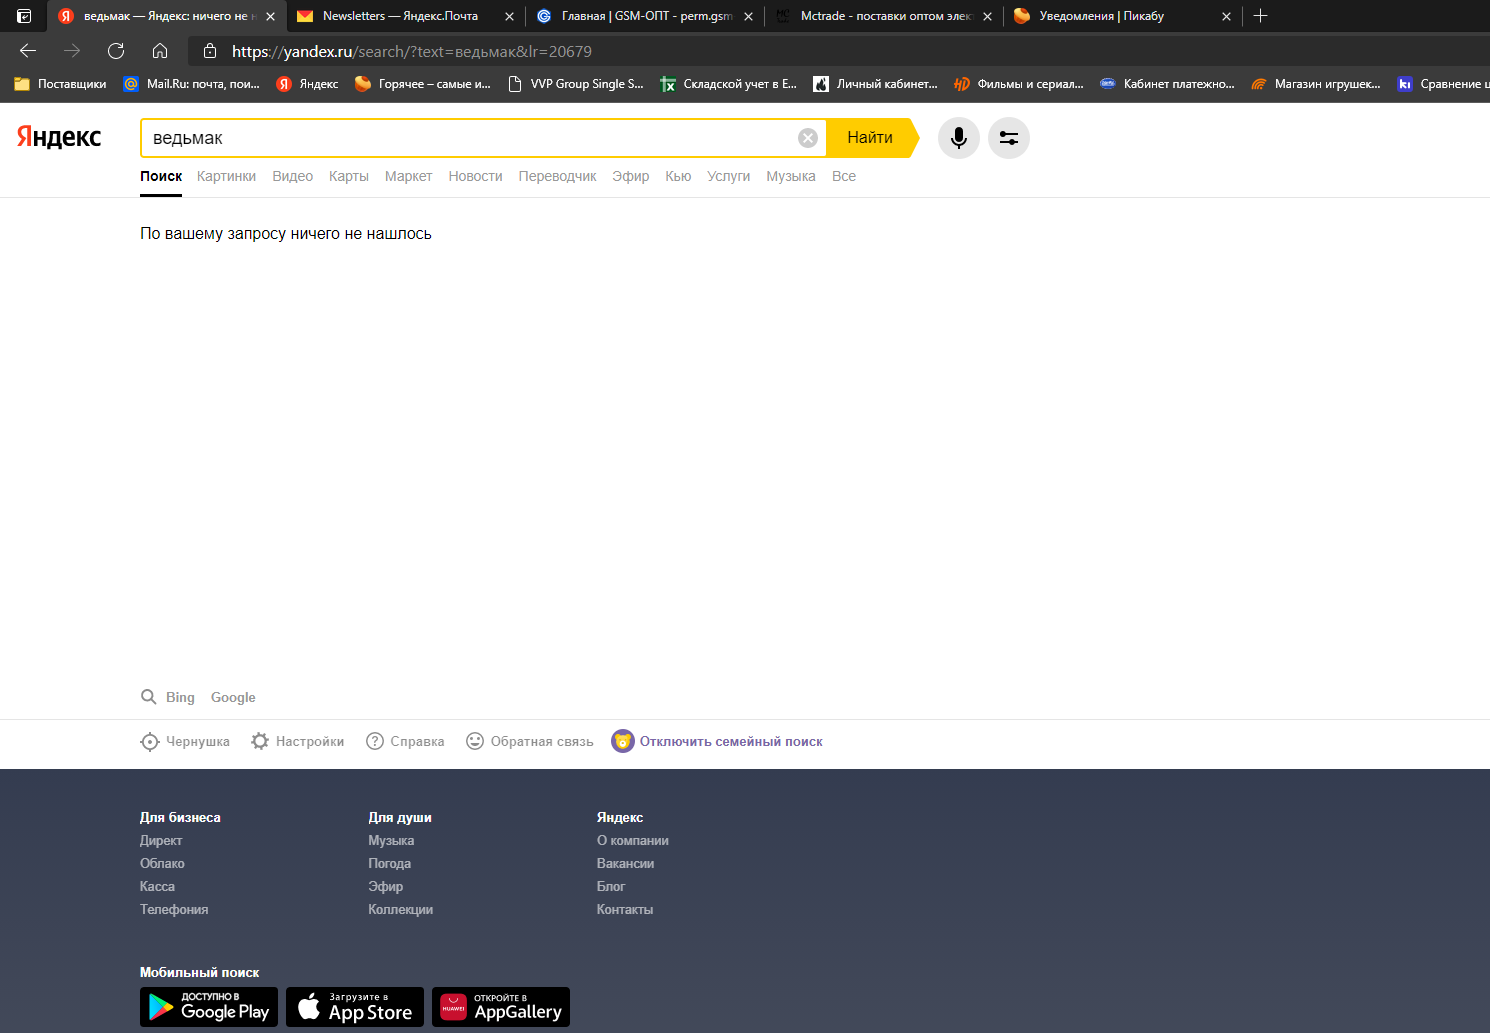Close the ведьмак Яндекс tab
The image size is (1490, 1033).
tap(270, 16)
